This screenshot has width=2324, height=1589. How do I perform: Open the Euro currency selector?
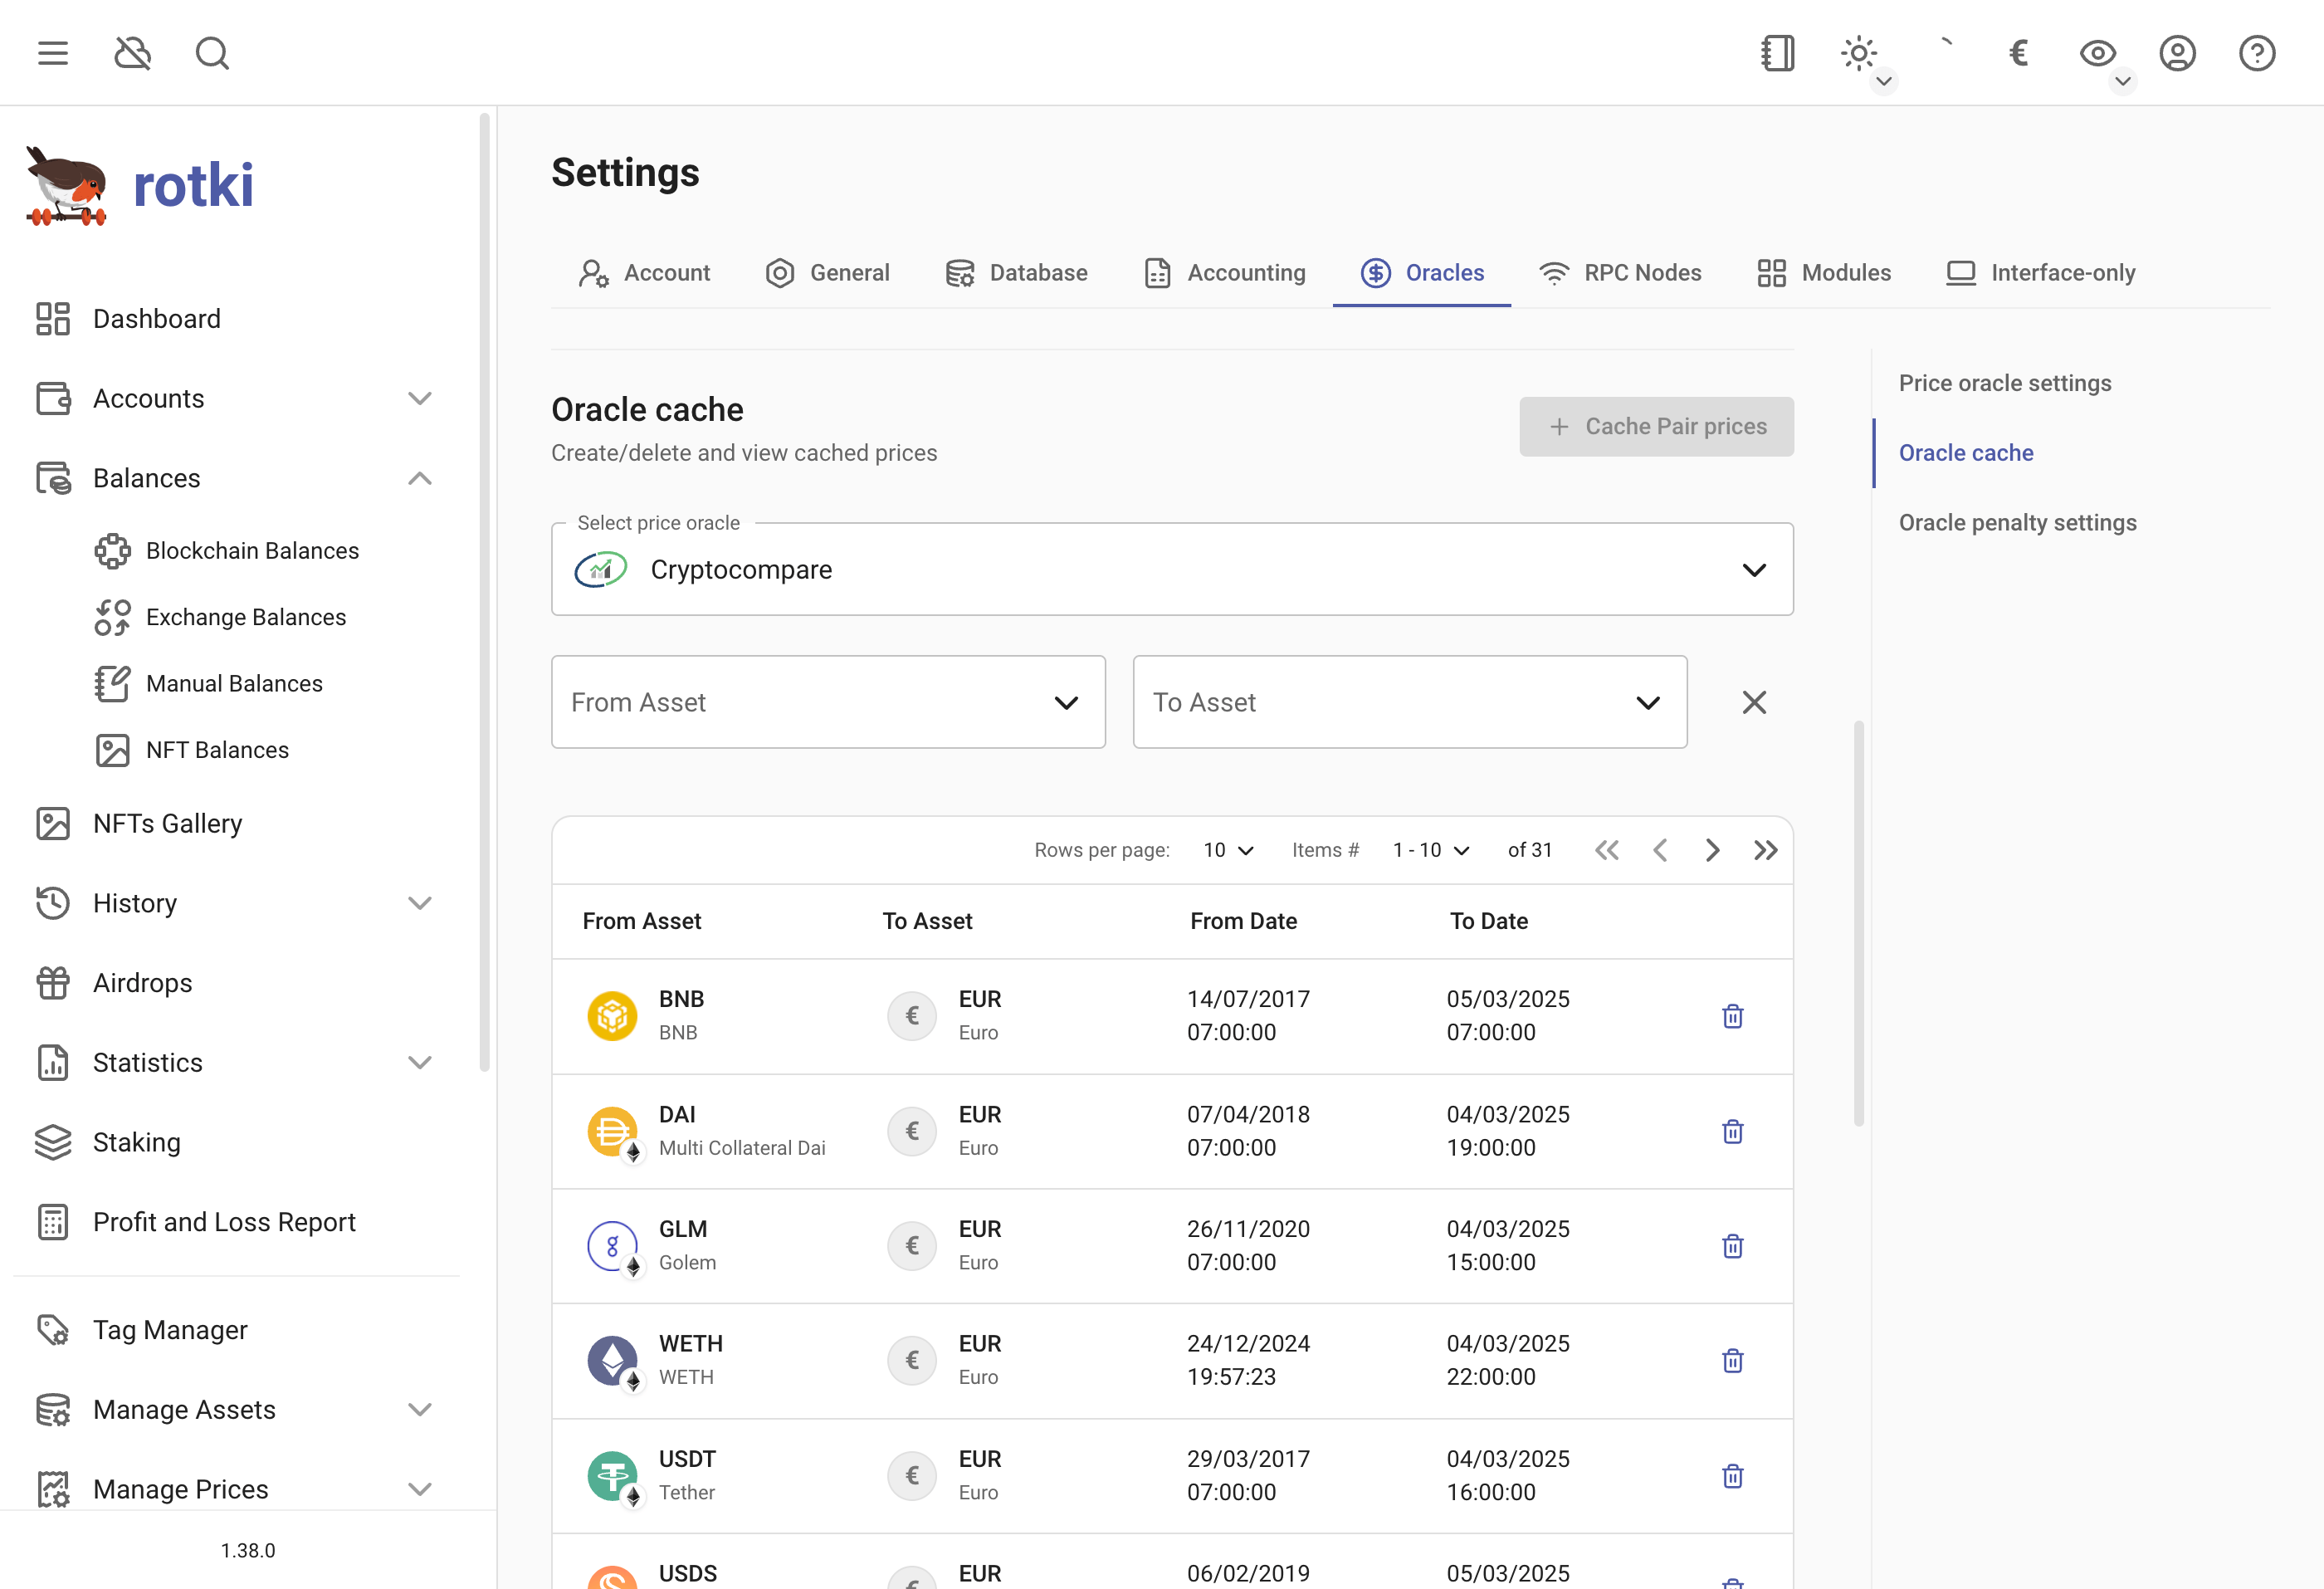point(2018,53)
